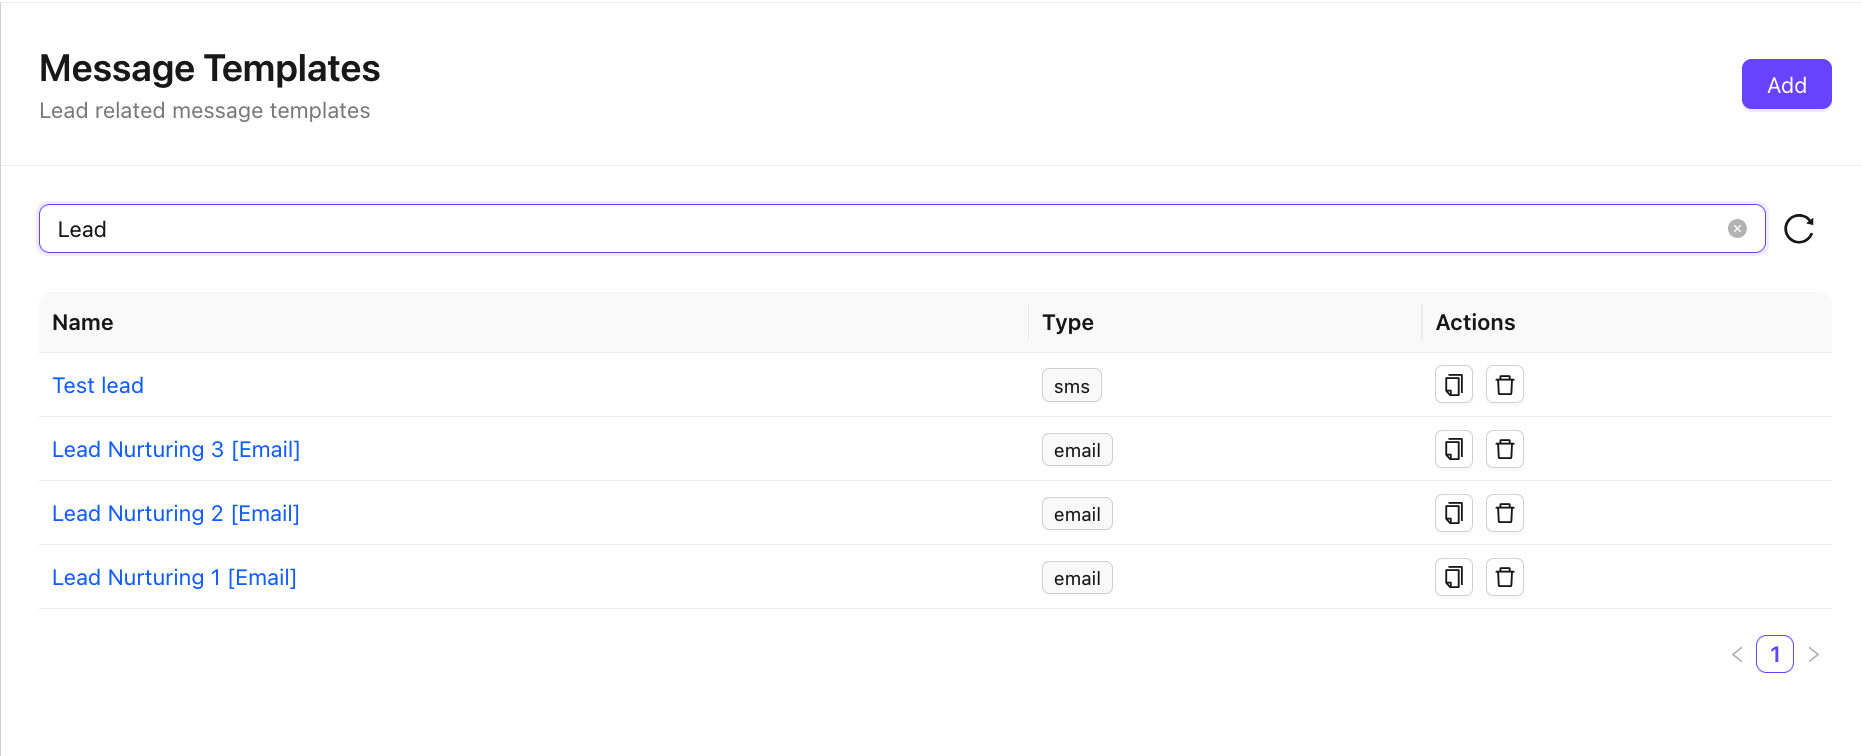
Task: Open Lead Nurturing 3 [Email] link
Action: click(x=176, y=450)
